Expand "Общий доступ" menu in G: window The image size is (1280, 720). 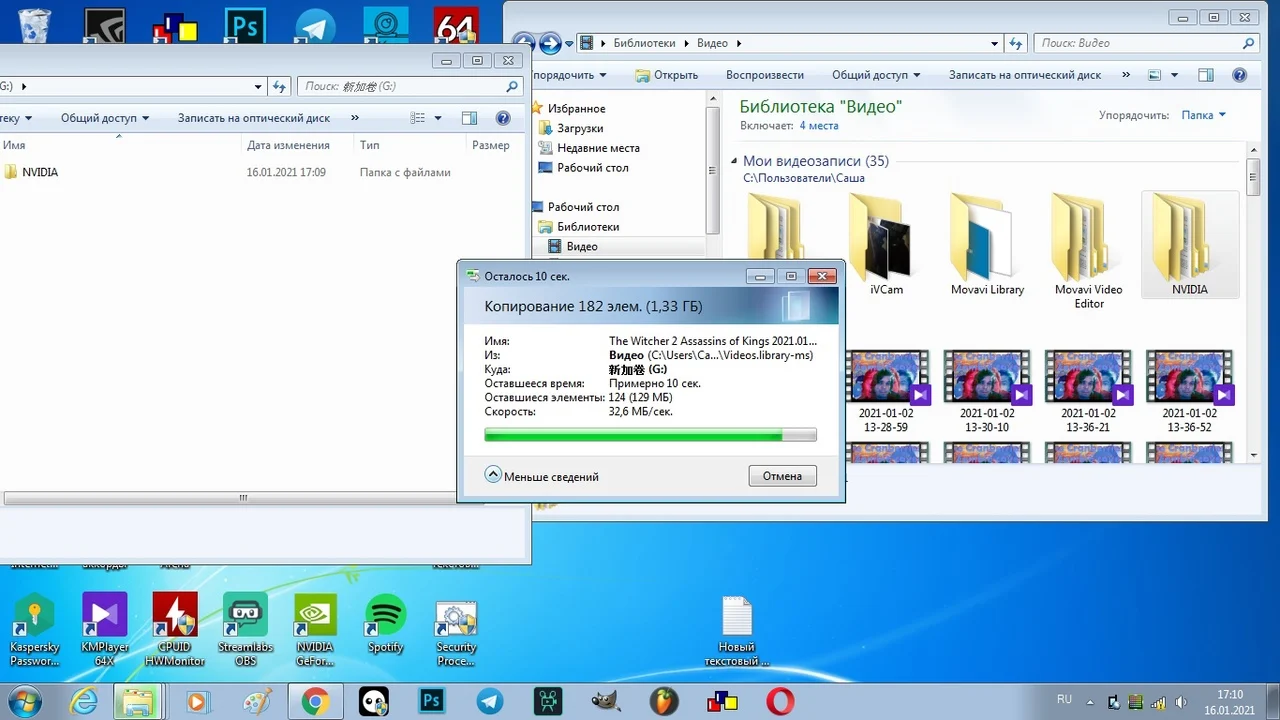(x=104, y=118)
